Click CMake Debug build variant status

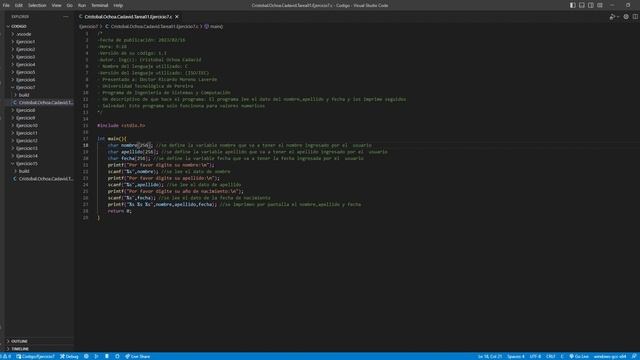point(69,356)
